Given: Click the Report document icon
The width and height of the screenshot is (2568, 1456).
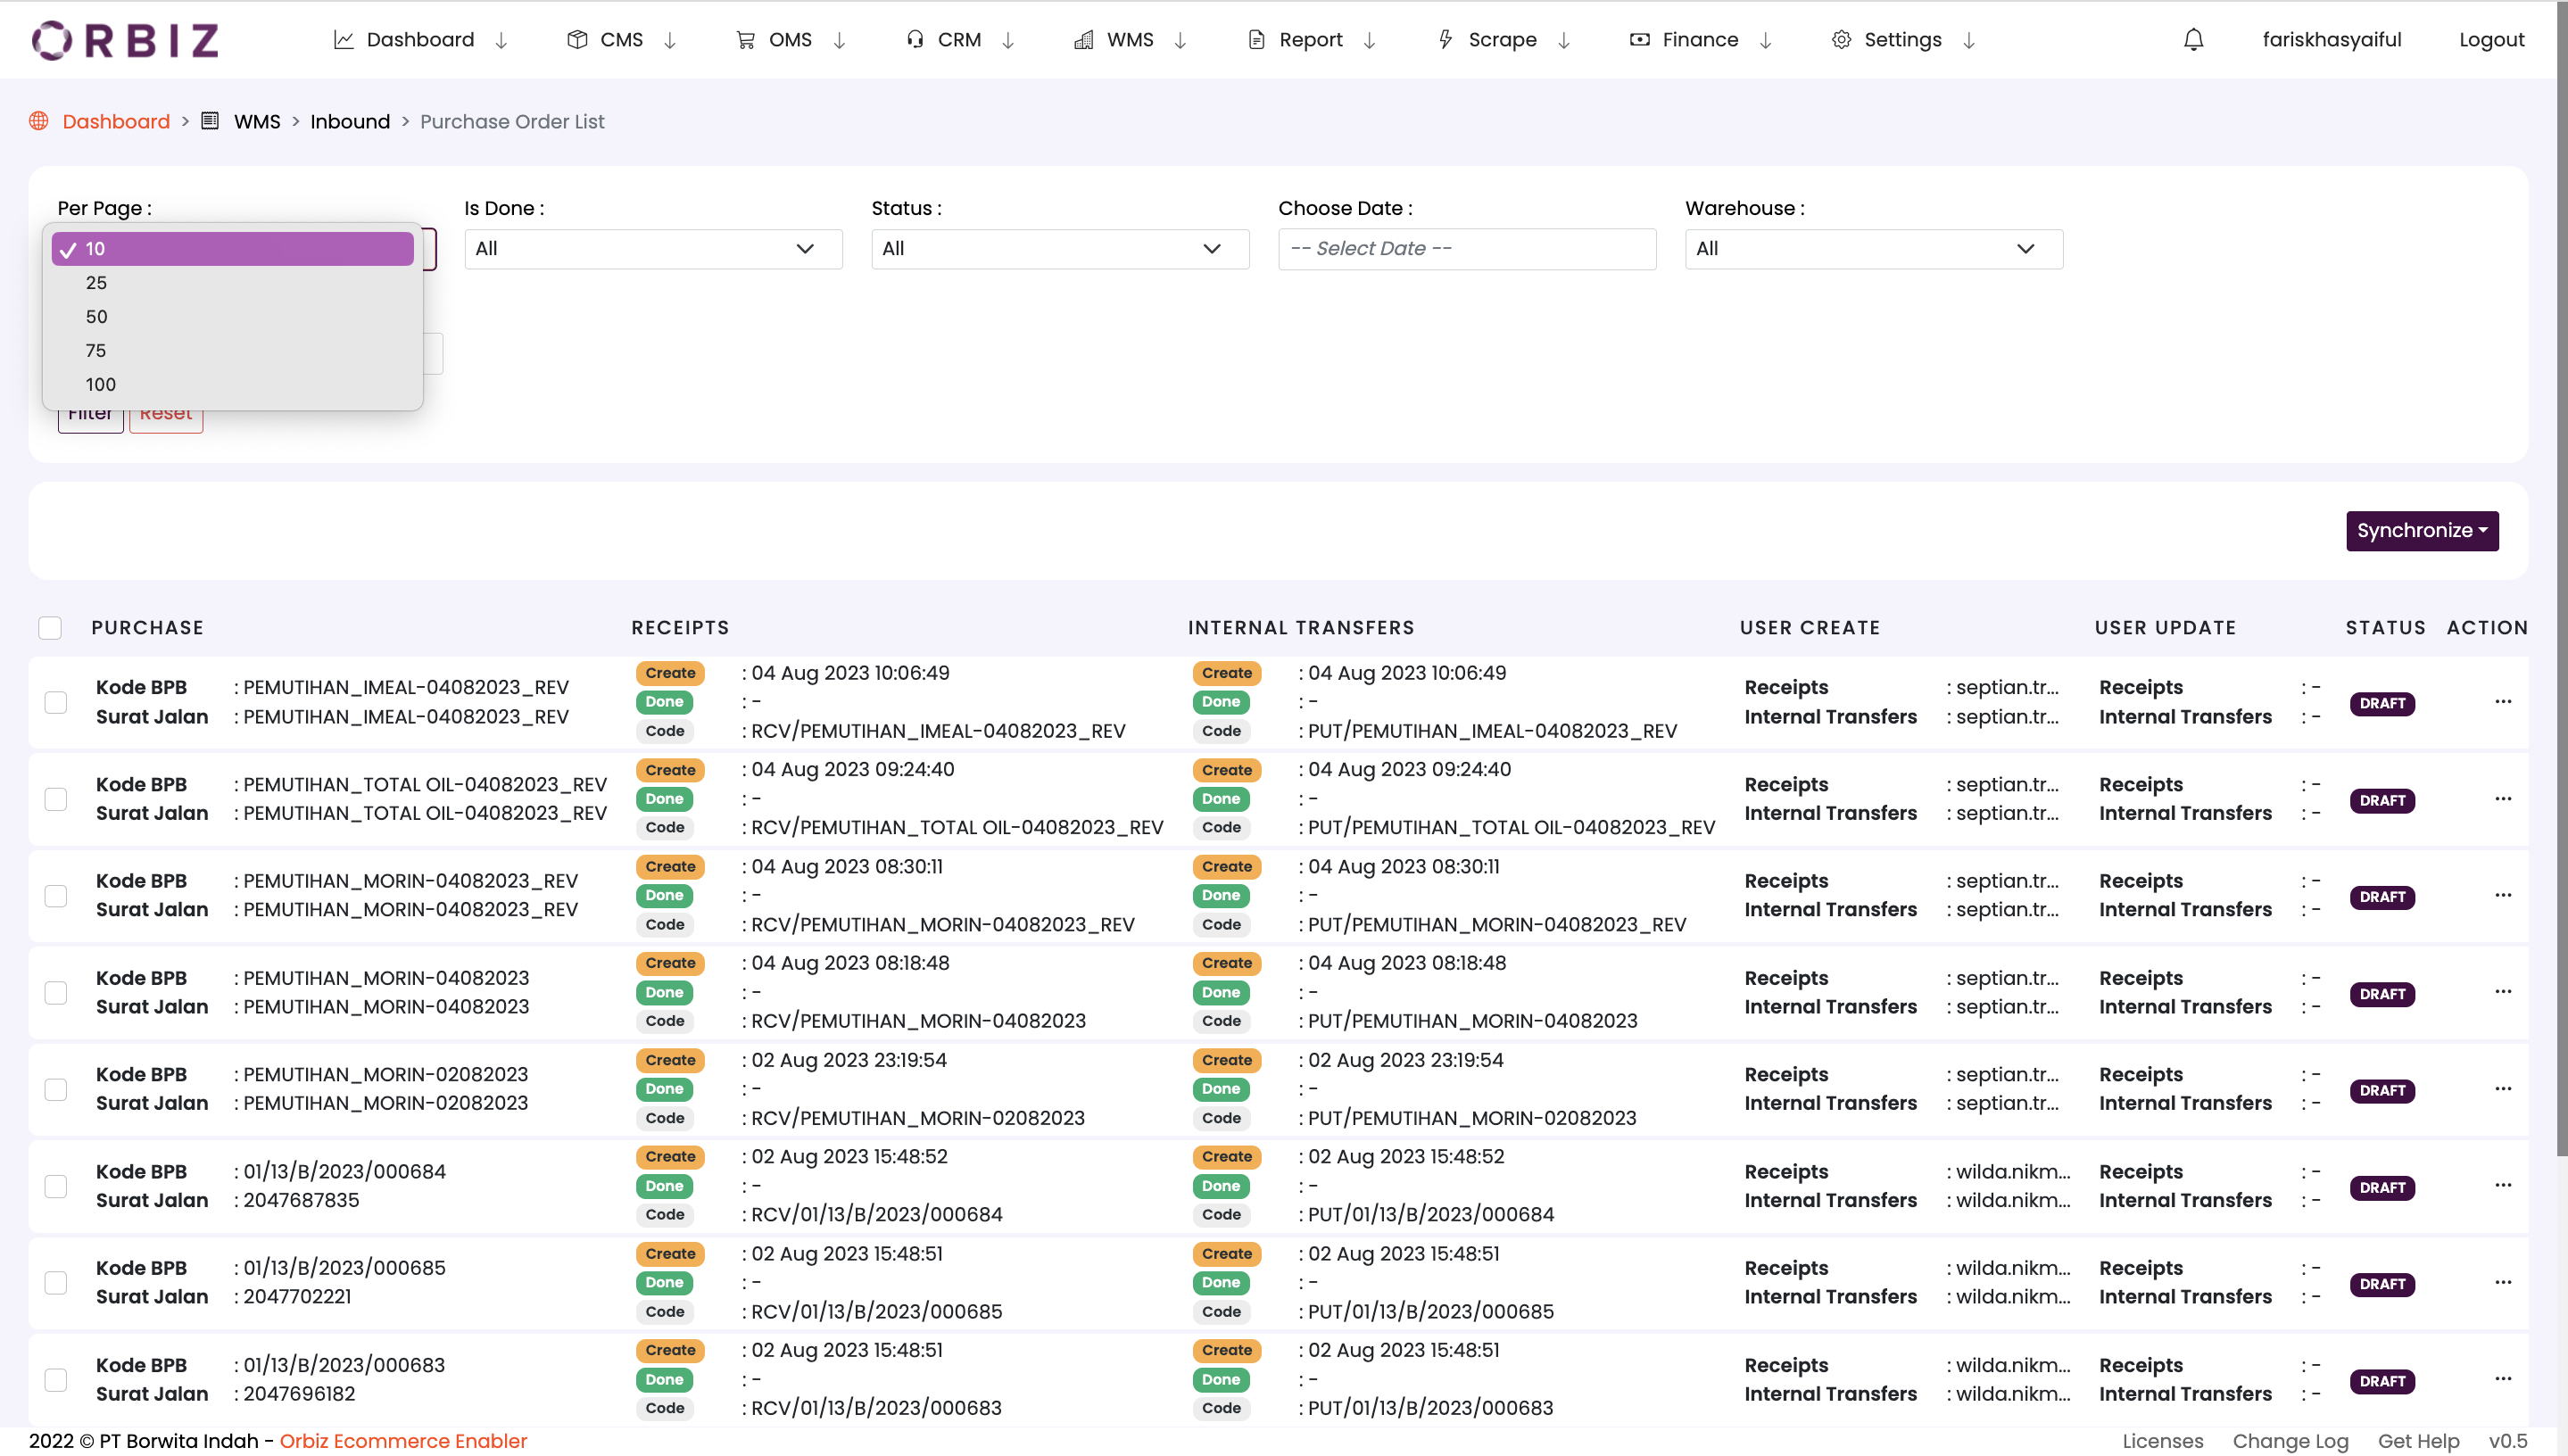Looking at the screenshot, I should coord(1256,40).
